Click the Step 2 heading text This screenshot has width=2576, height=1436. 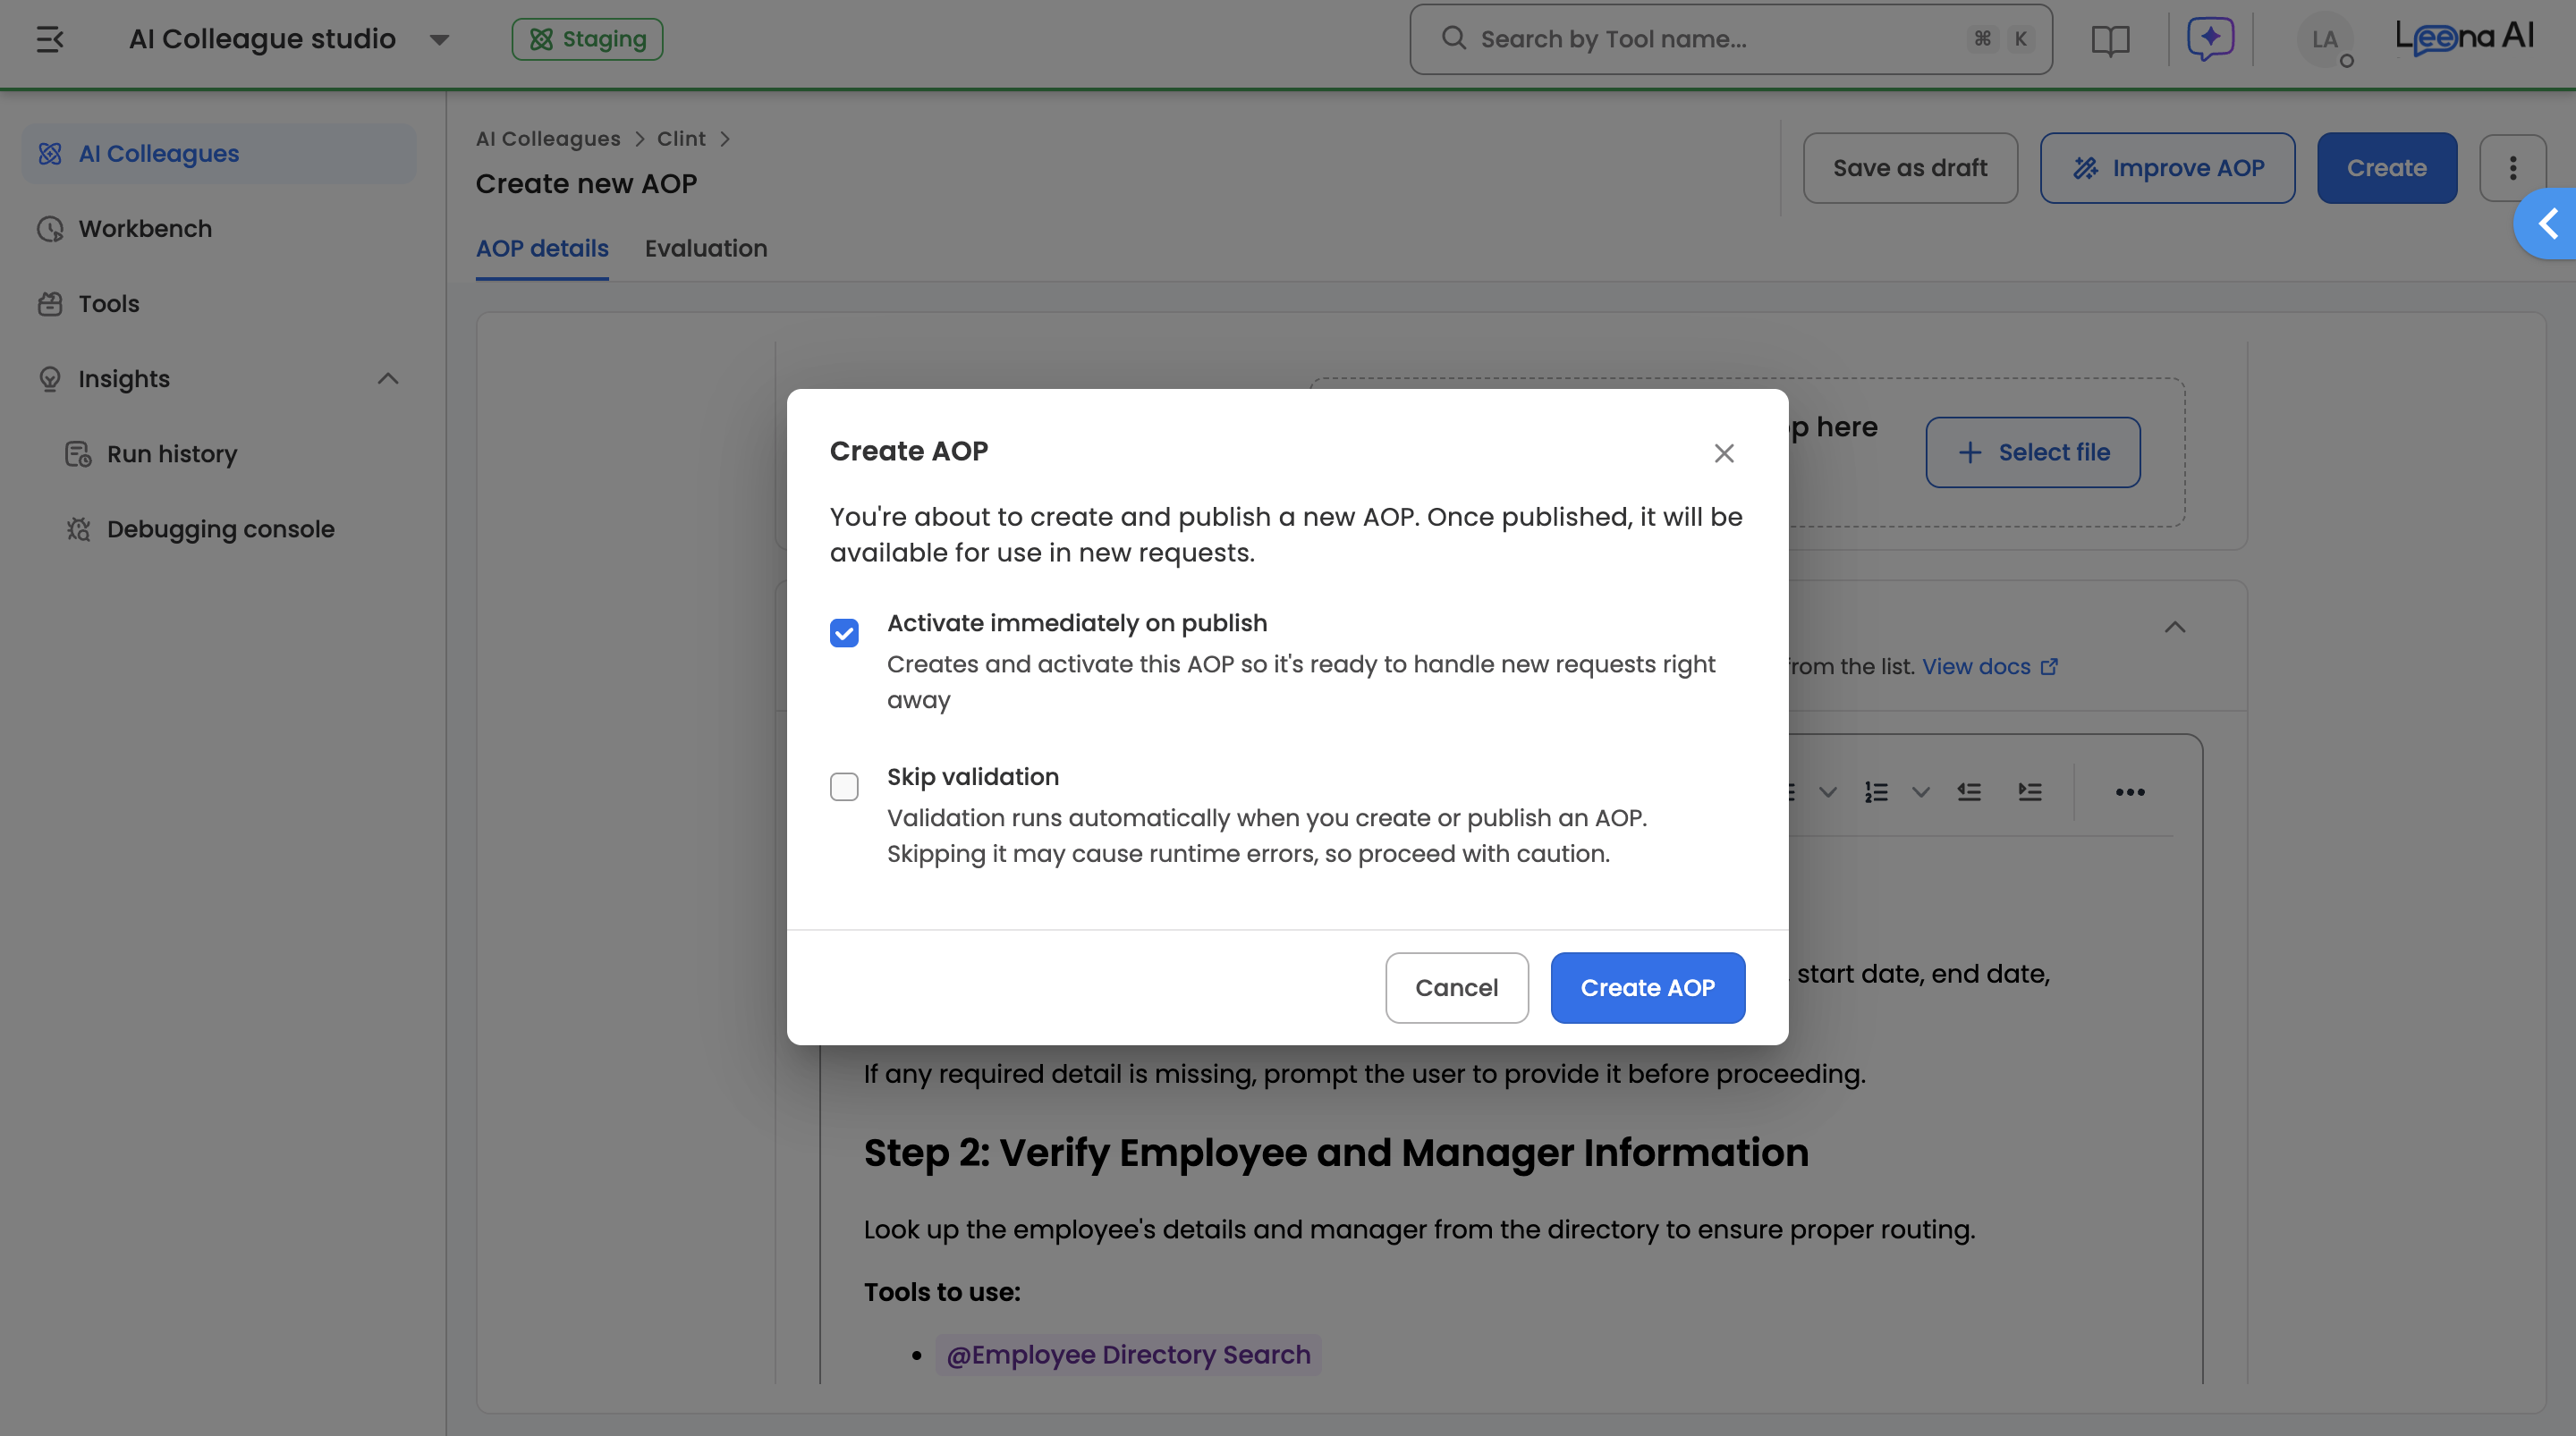pos(1336,1153)
